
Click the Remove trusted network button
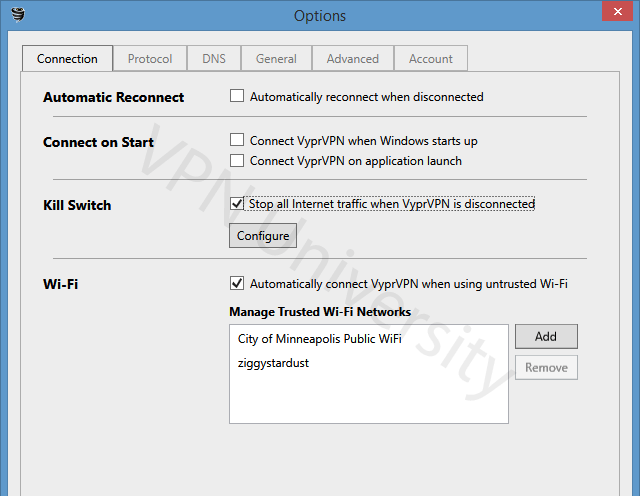coord(546,367)
